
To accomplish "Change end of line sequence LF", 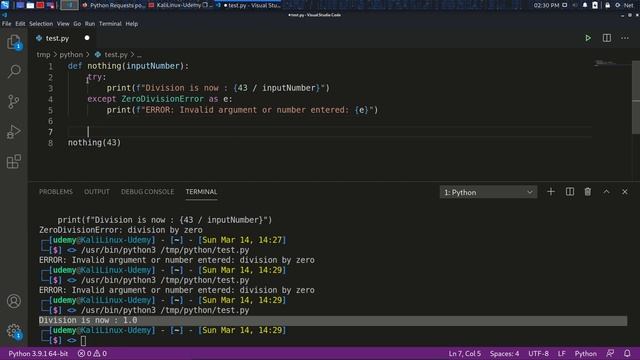I will [562, 353].
